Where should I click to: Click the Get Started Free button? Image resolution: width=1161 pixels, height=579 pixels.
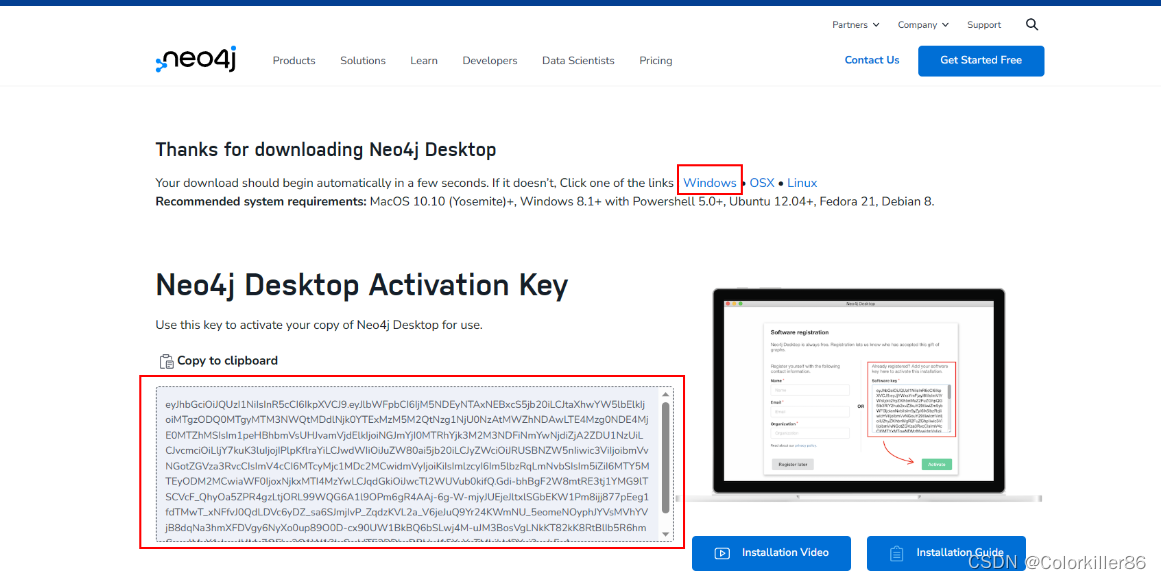[x=981, y=61]
